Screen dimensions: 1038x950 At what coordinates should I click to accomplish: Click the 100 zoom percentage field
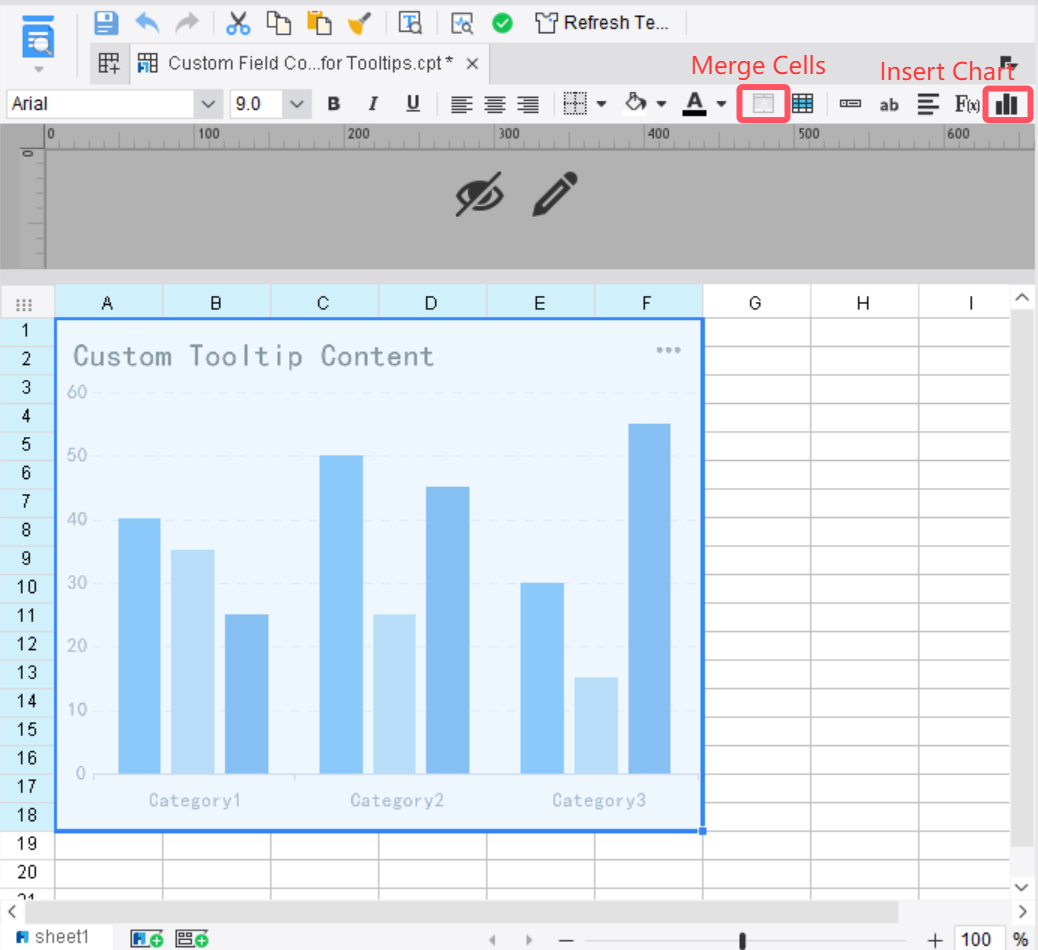pos(978,939)
